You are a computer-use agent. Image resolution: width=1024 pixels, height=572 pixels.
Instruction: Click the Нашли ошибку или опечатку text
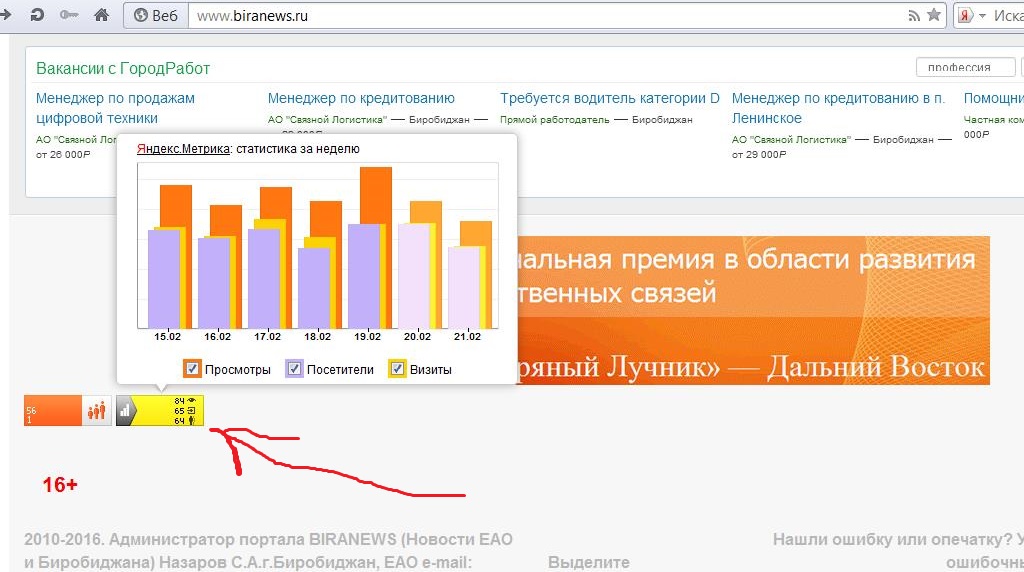[892, 539]
